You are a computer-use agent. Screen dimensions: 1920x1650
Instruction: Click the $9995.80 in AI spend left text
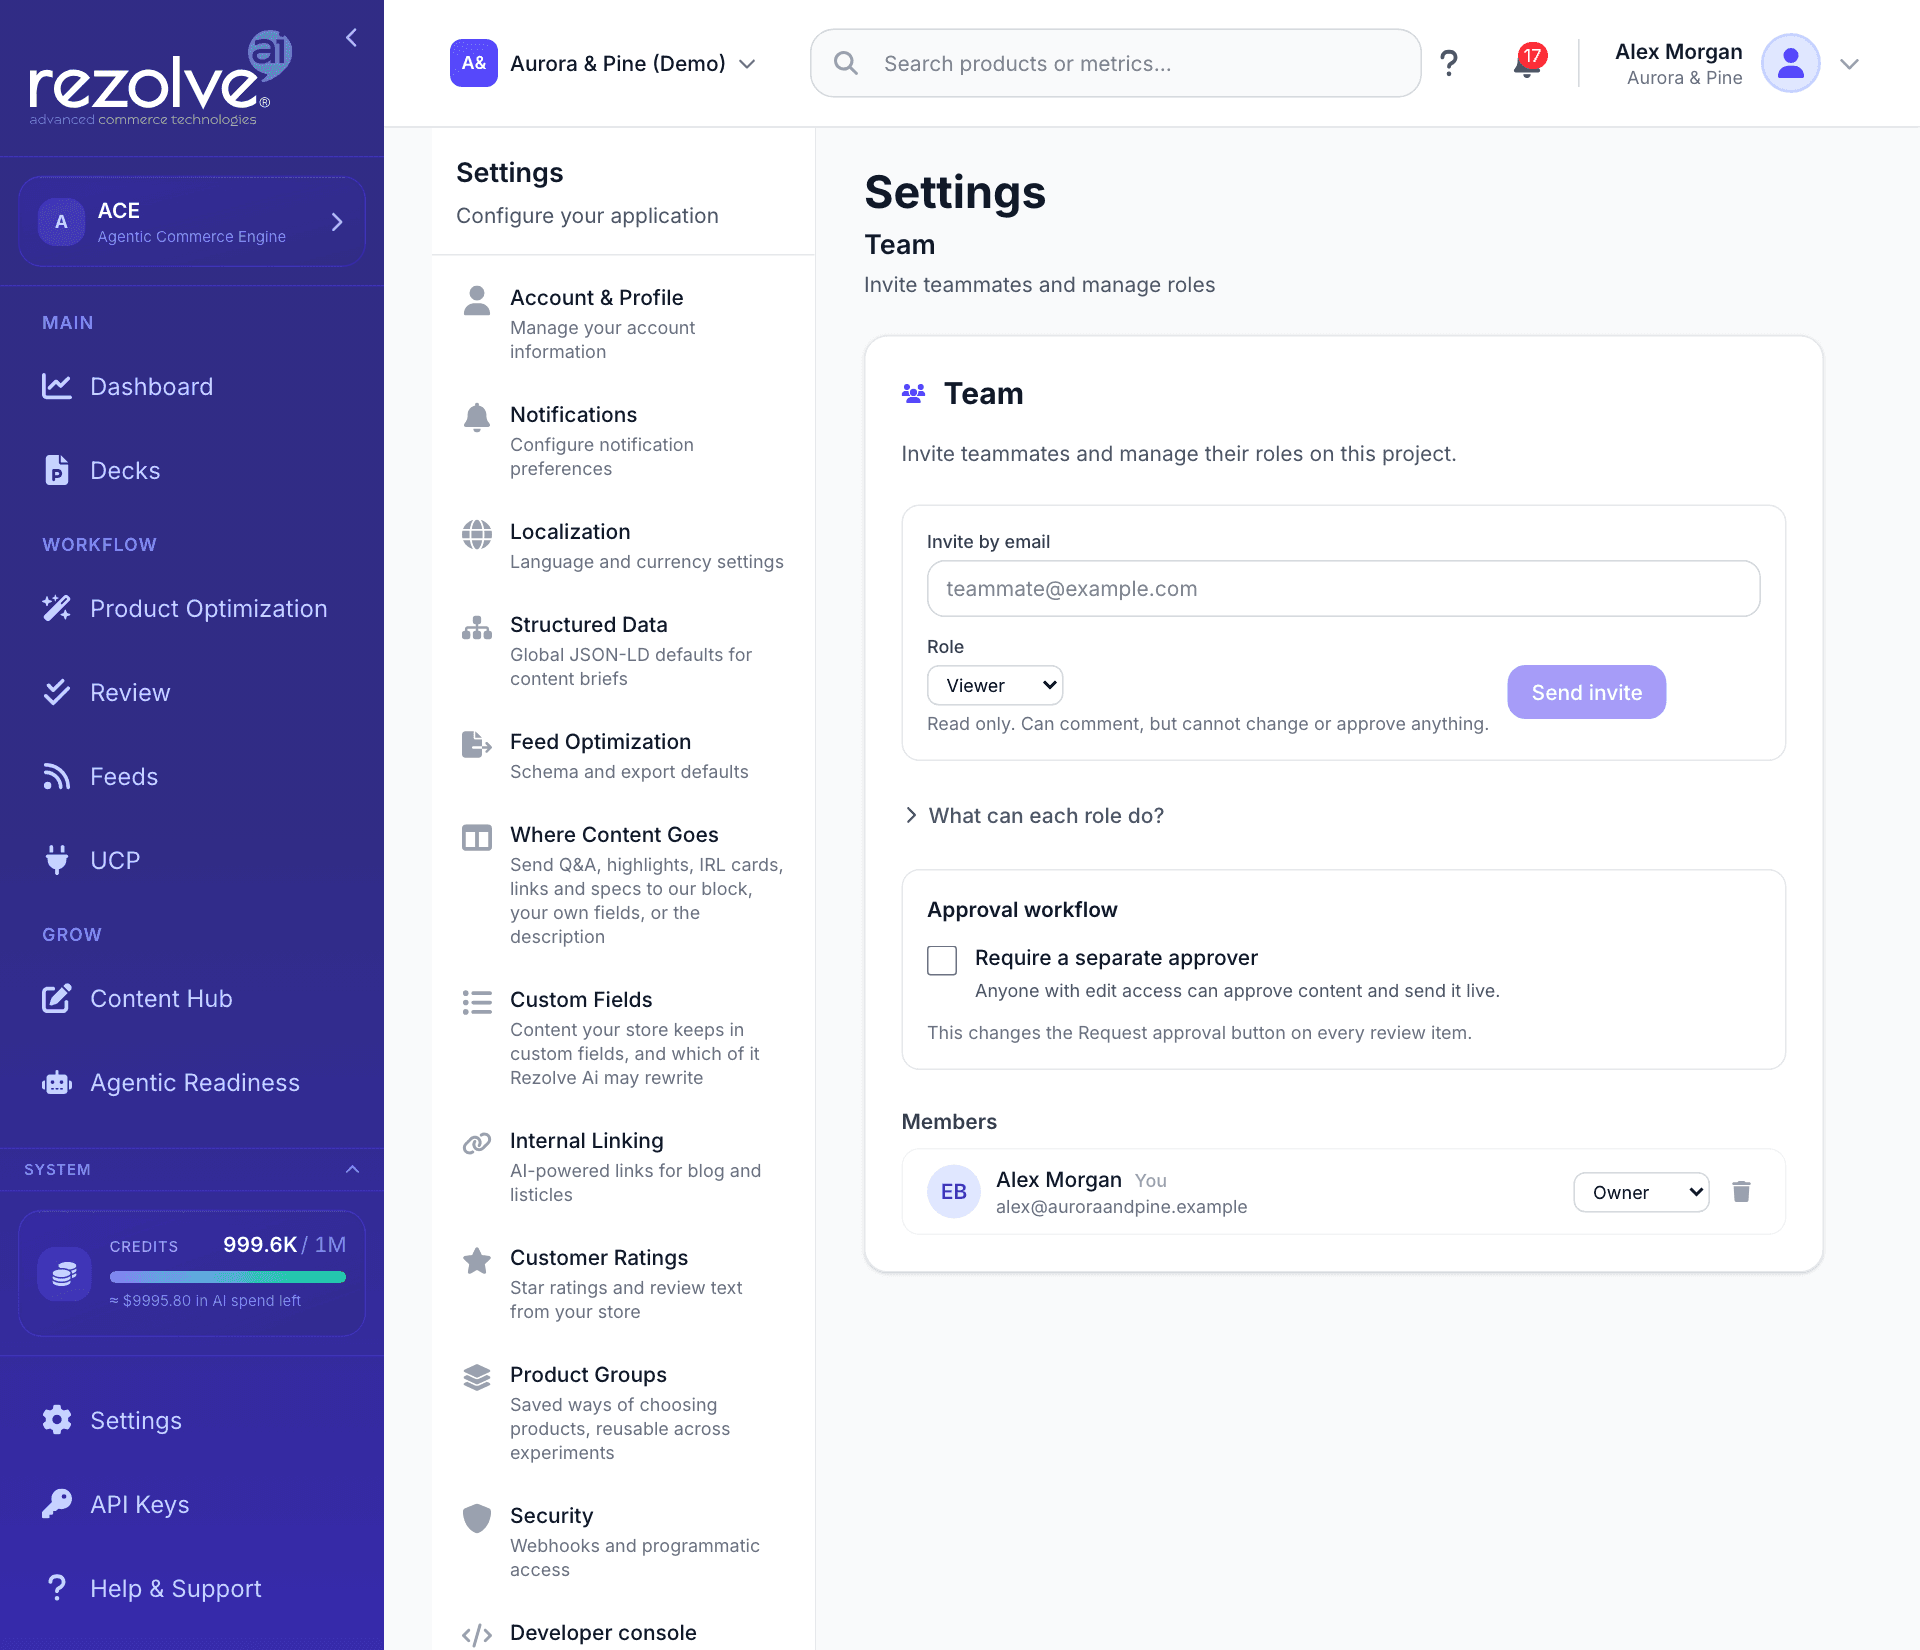point(205,1300)
